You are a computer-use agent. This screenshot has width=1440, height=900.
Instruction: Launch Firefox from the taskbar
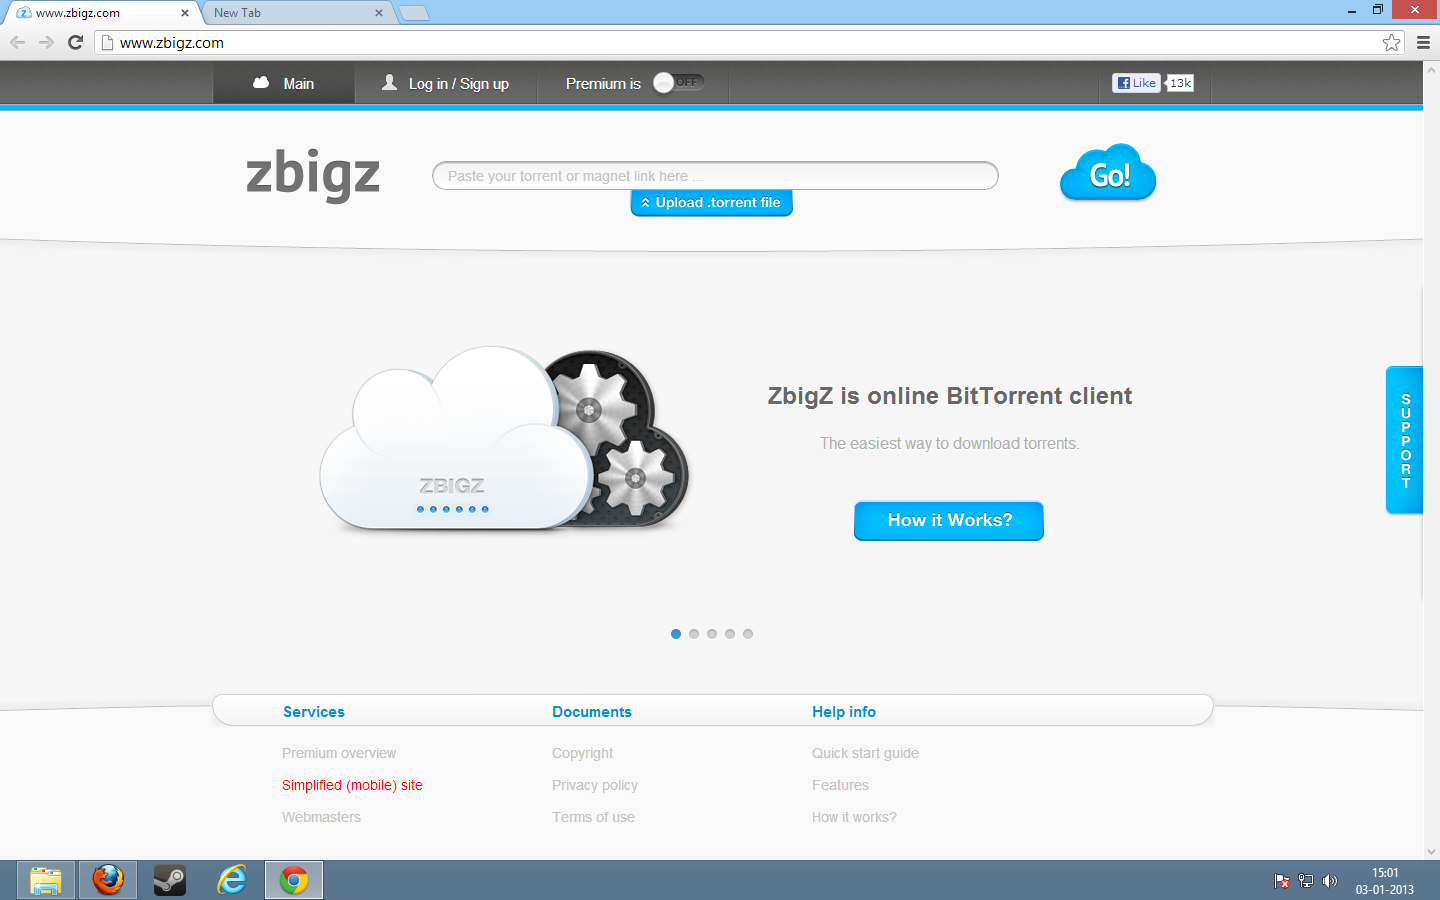(108, 880)
